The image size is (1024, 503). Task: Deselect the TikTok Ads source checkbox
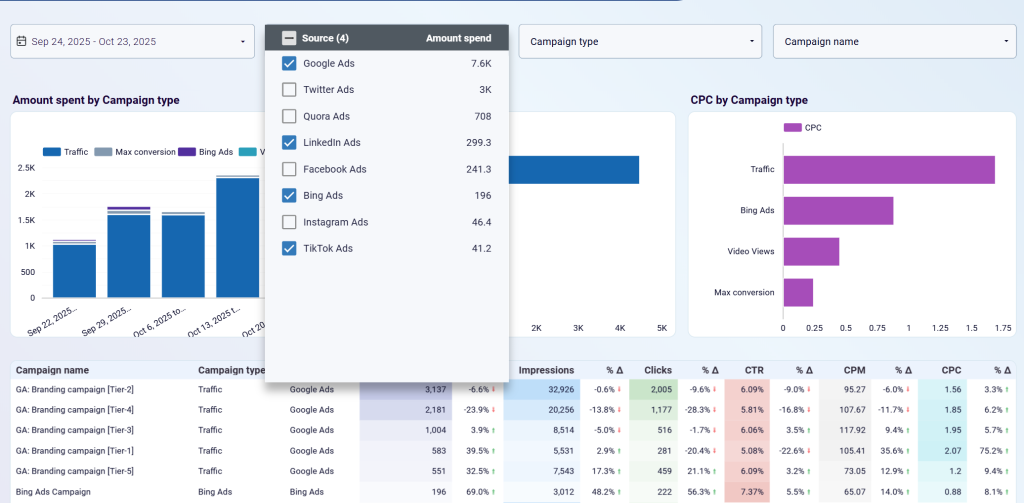pos(289,248)
